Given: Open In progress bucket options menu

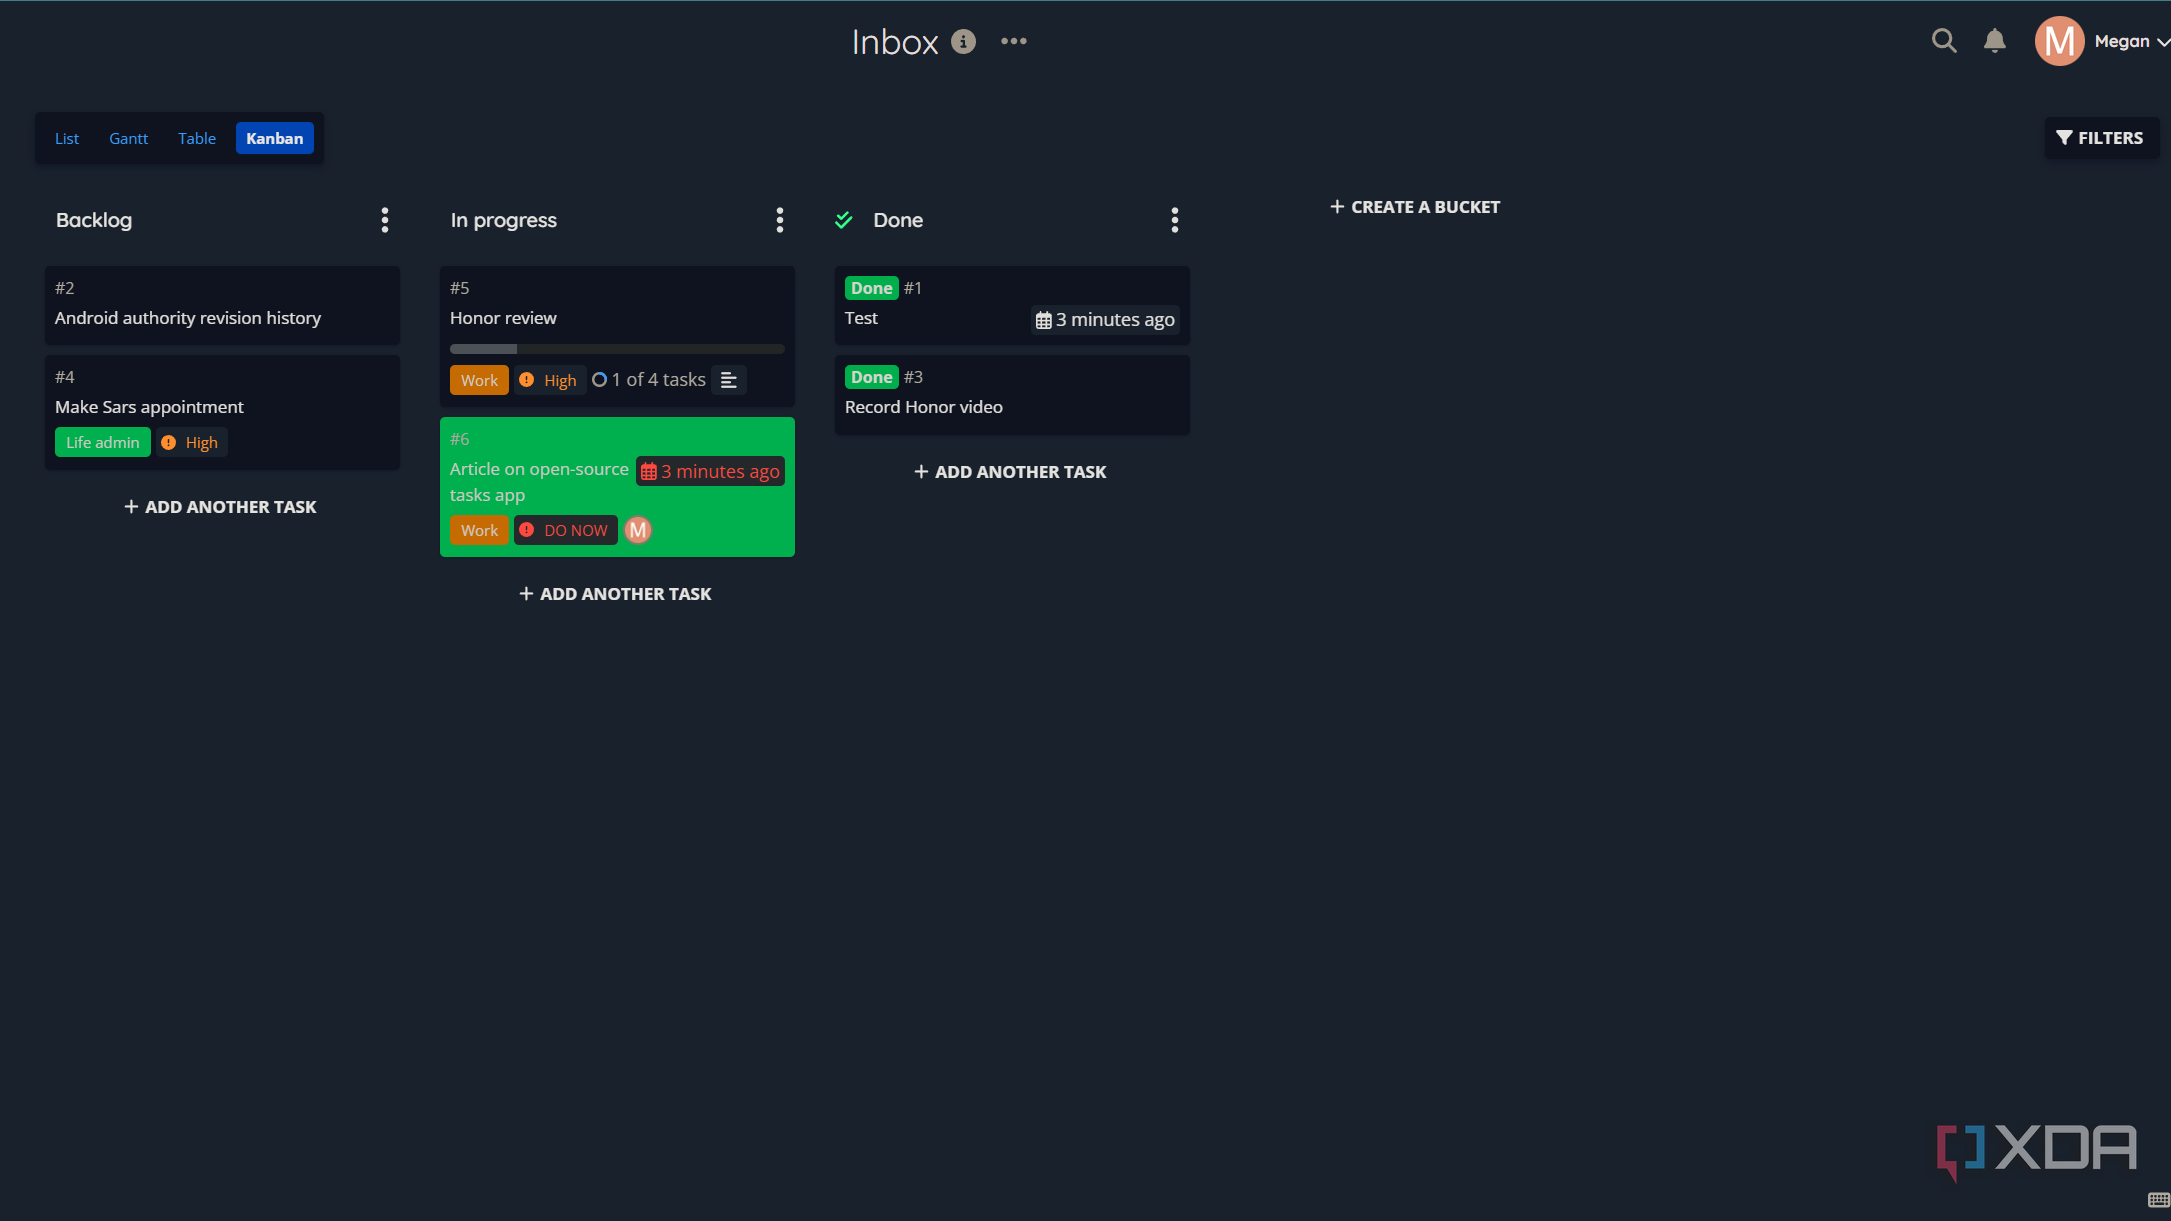Looking at the screenshot, I should [x=779, y=220].
